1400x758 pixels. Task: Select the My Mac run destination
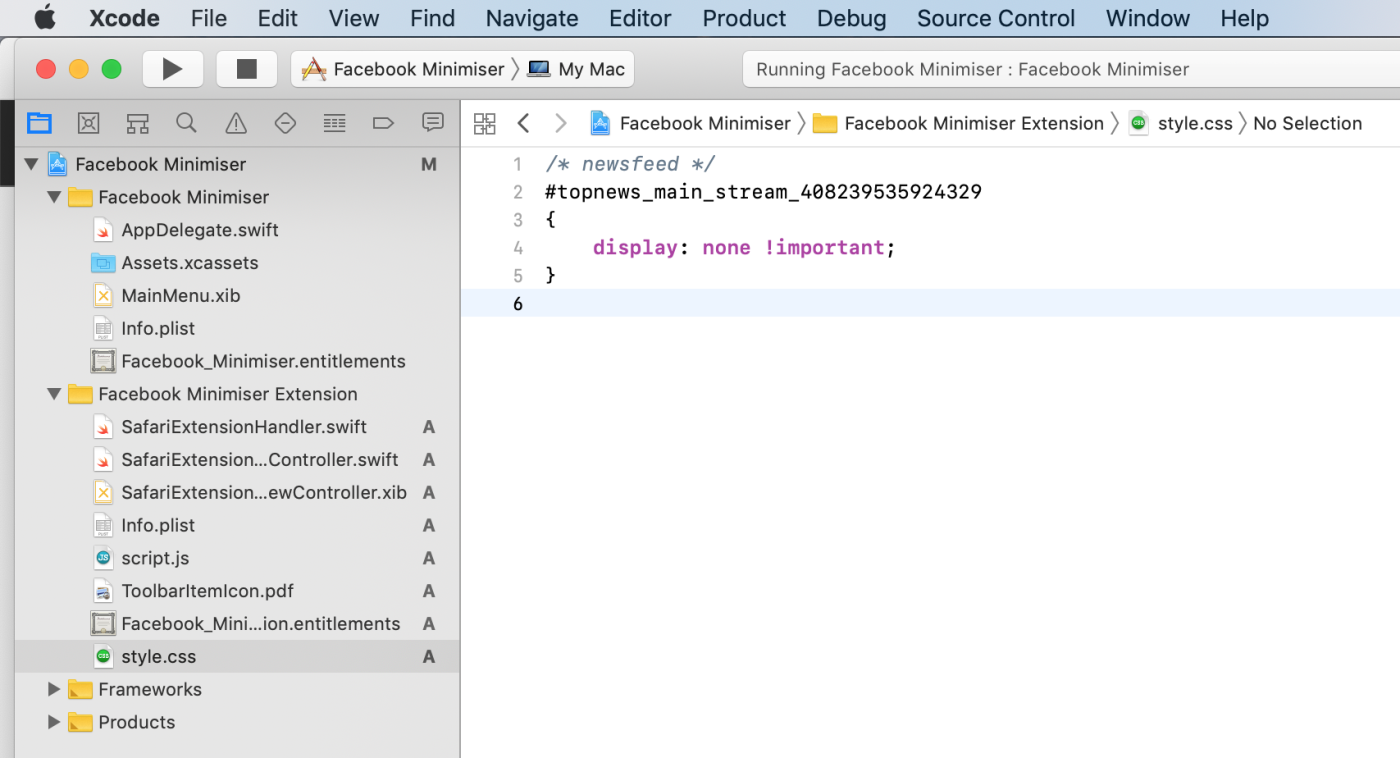(577, 69)
